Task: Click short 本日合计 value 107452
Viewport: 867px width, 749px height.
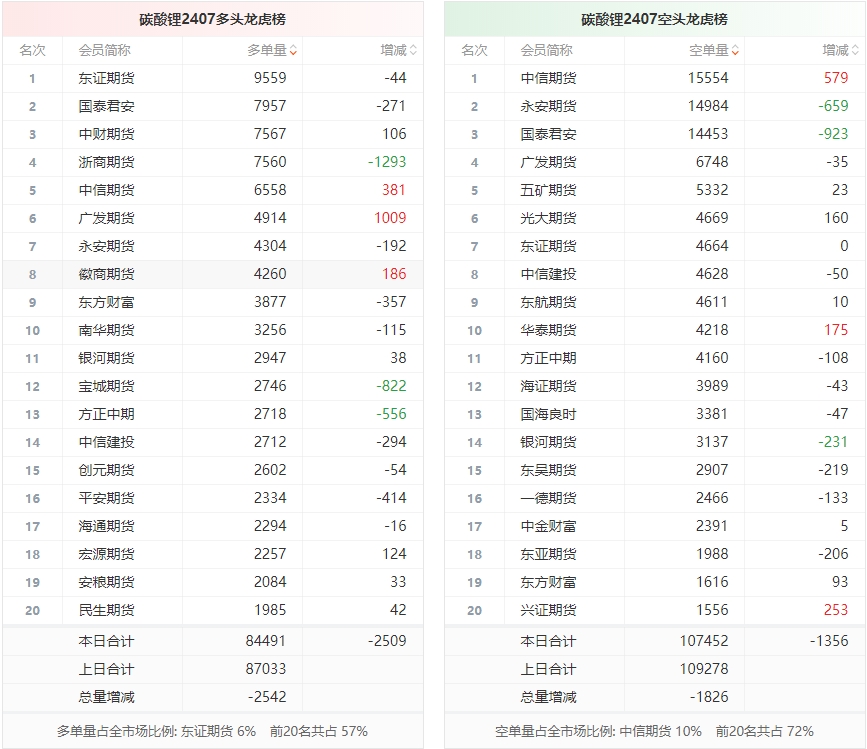Action: click(704, 641)
